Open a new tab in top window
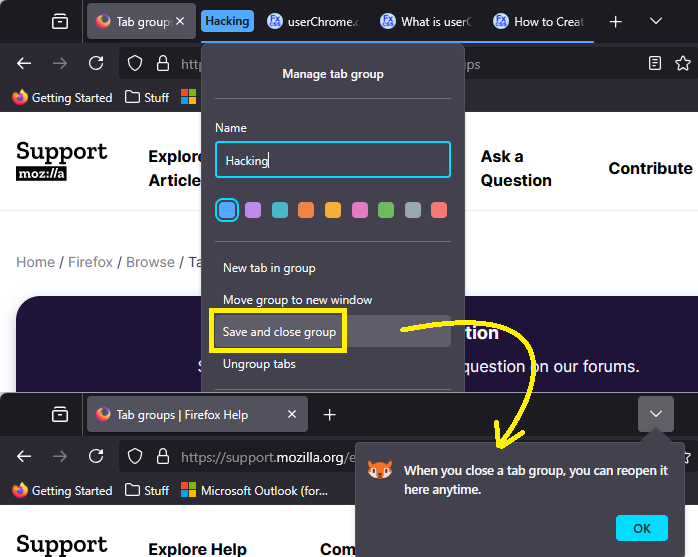This screenshot has height=557, width=698. tap(615, 21)
